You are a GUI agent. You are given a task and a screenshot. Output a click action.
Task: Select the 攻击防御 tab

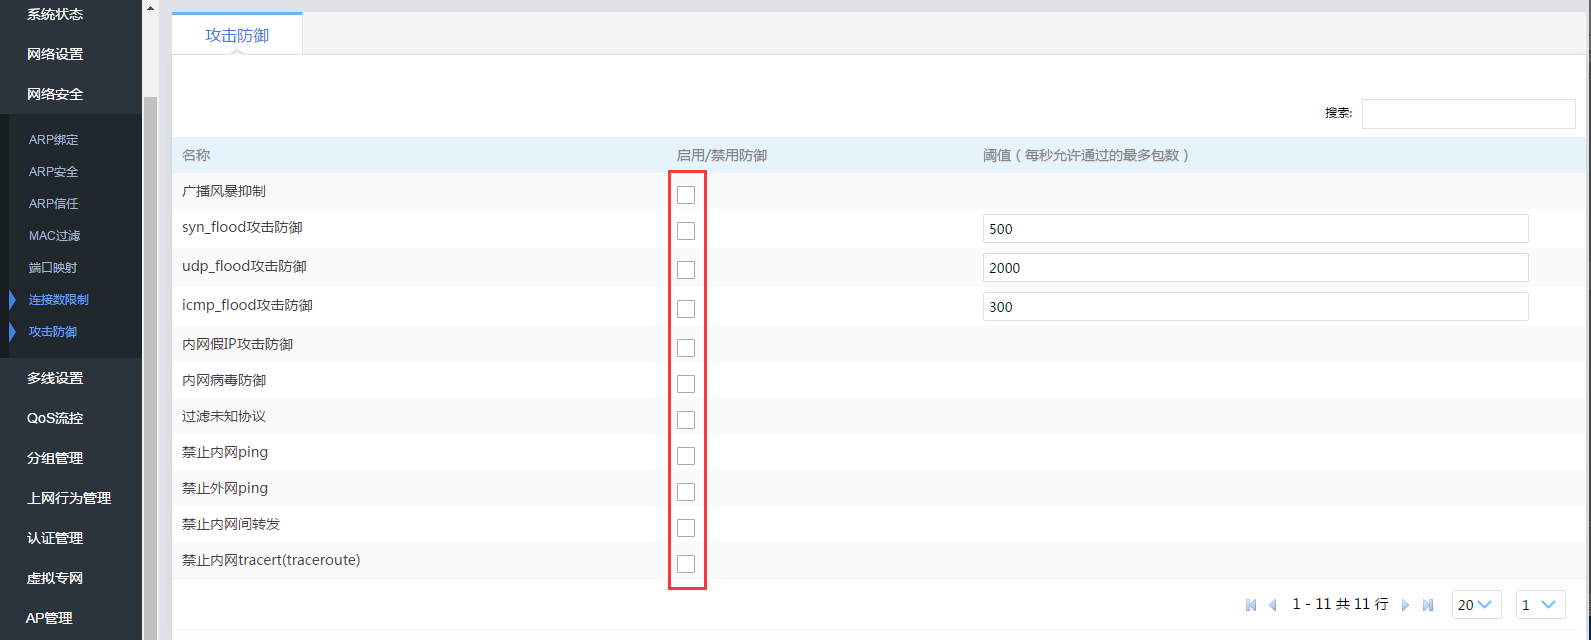coord(237,35)
